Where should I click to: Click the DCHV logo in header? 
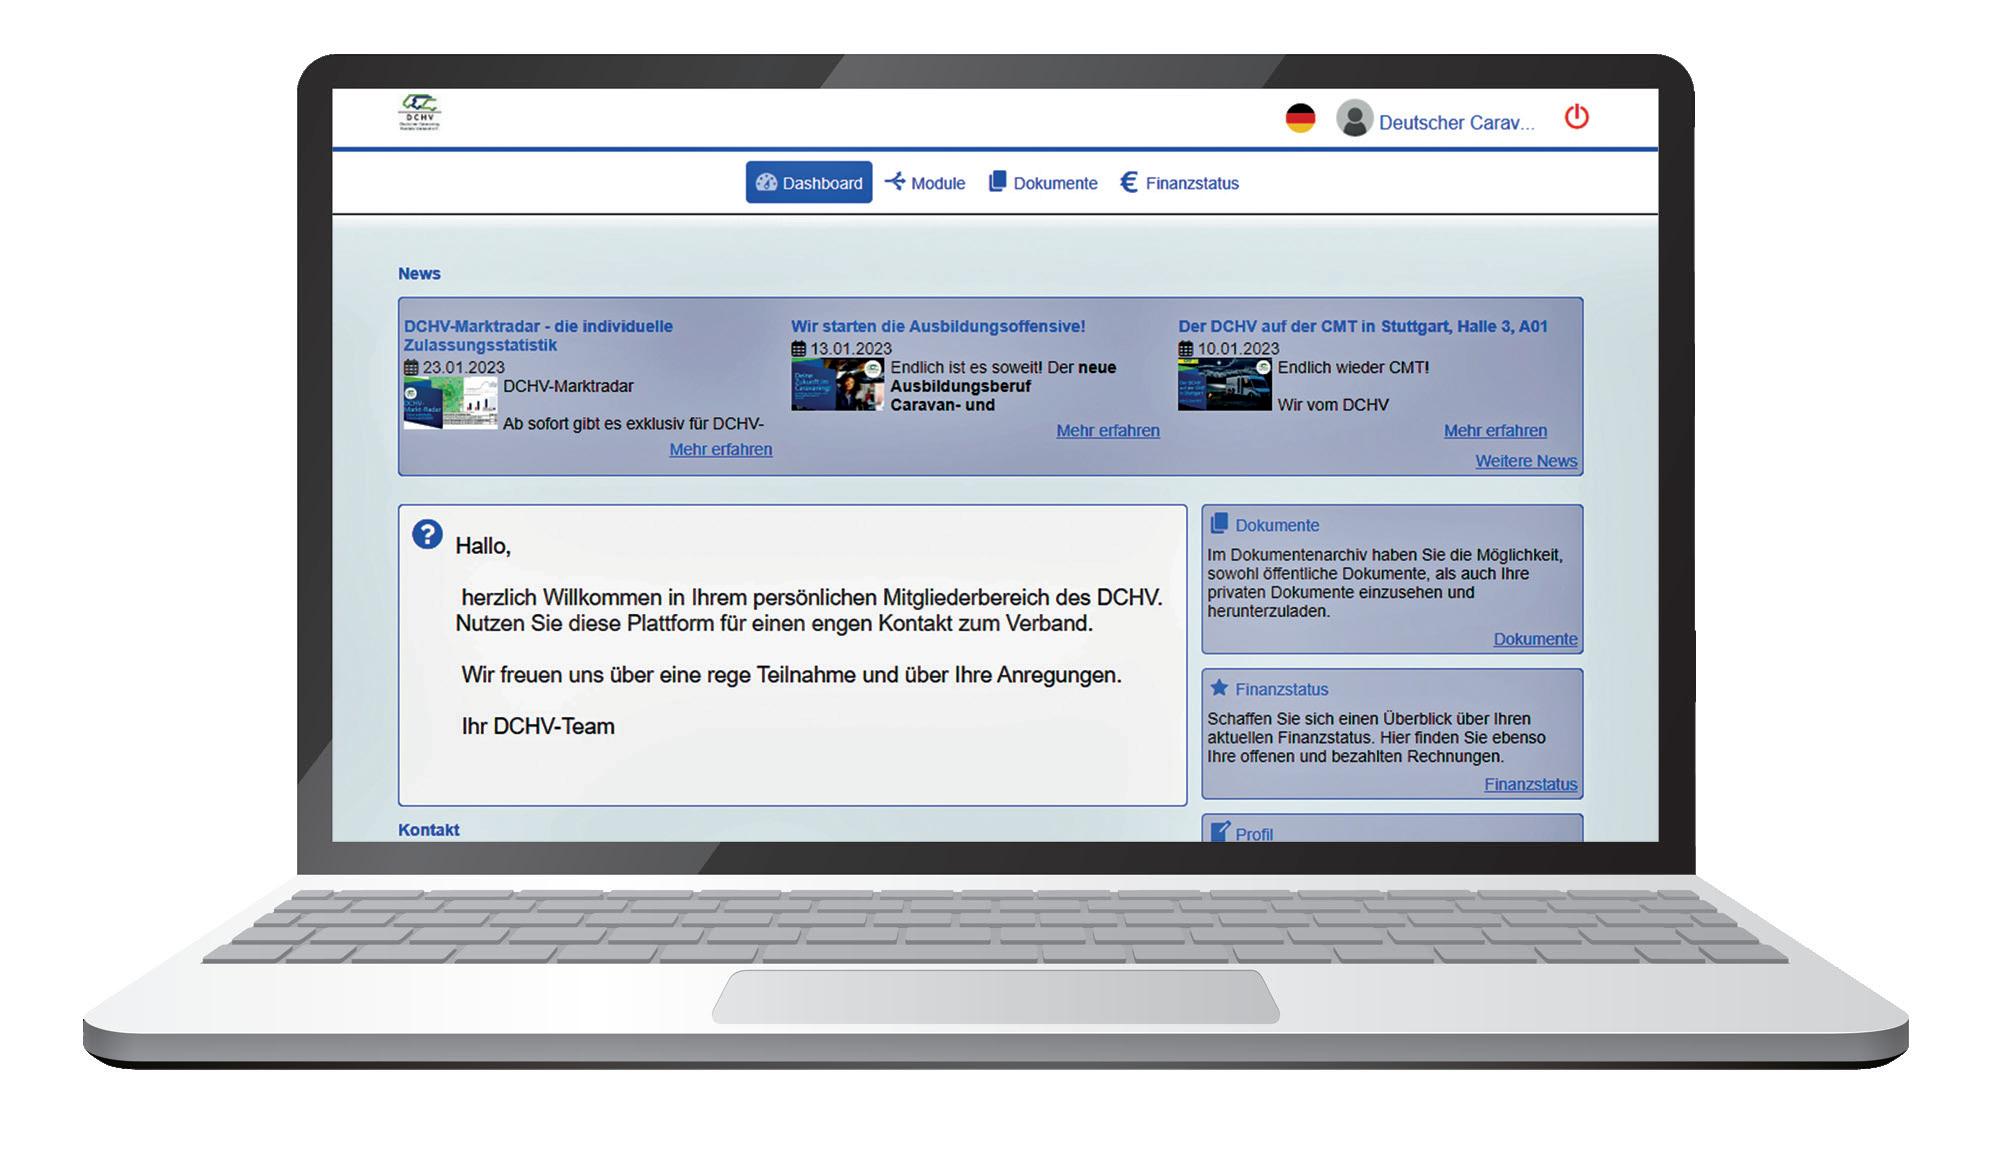[x=420, y=112]
